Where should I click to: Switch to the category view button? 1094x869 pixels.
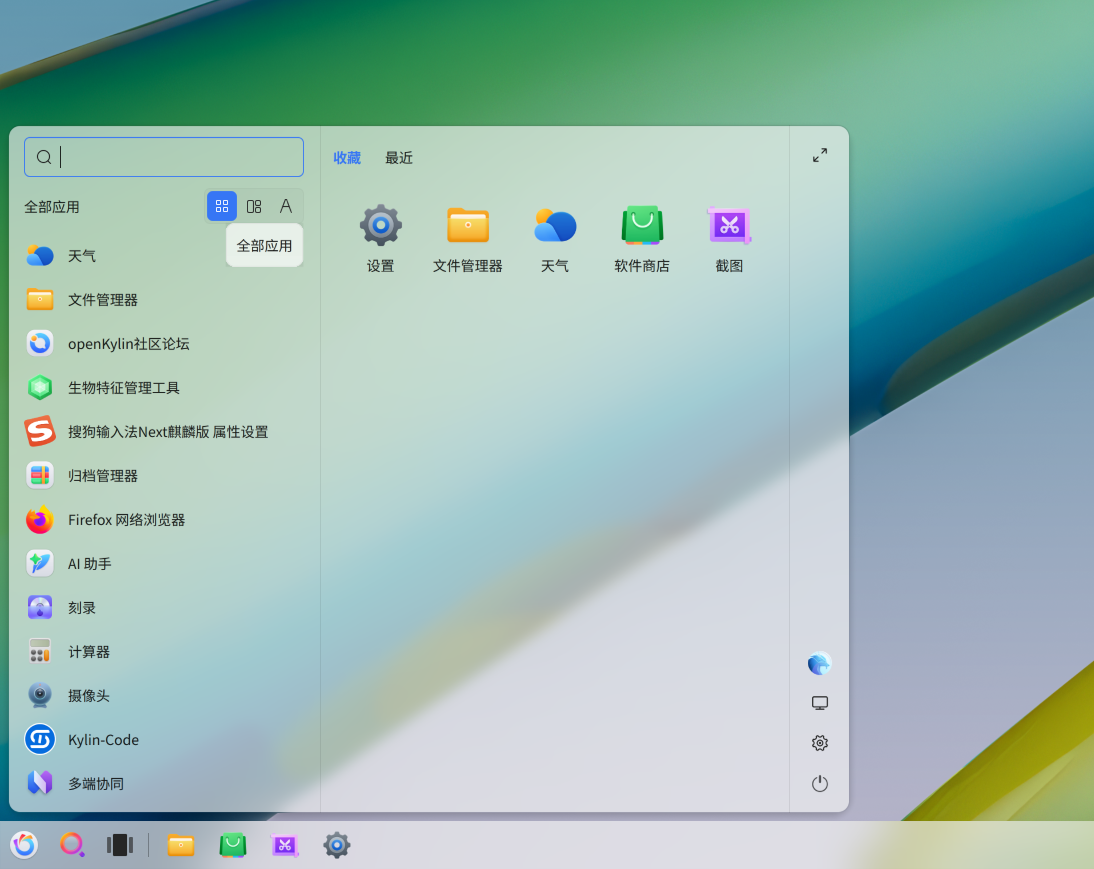(x=254, y=206)
